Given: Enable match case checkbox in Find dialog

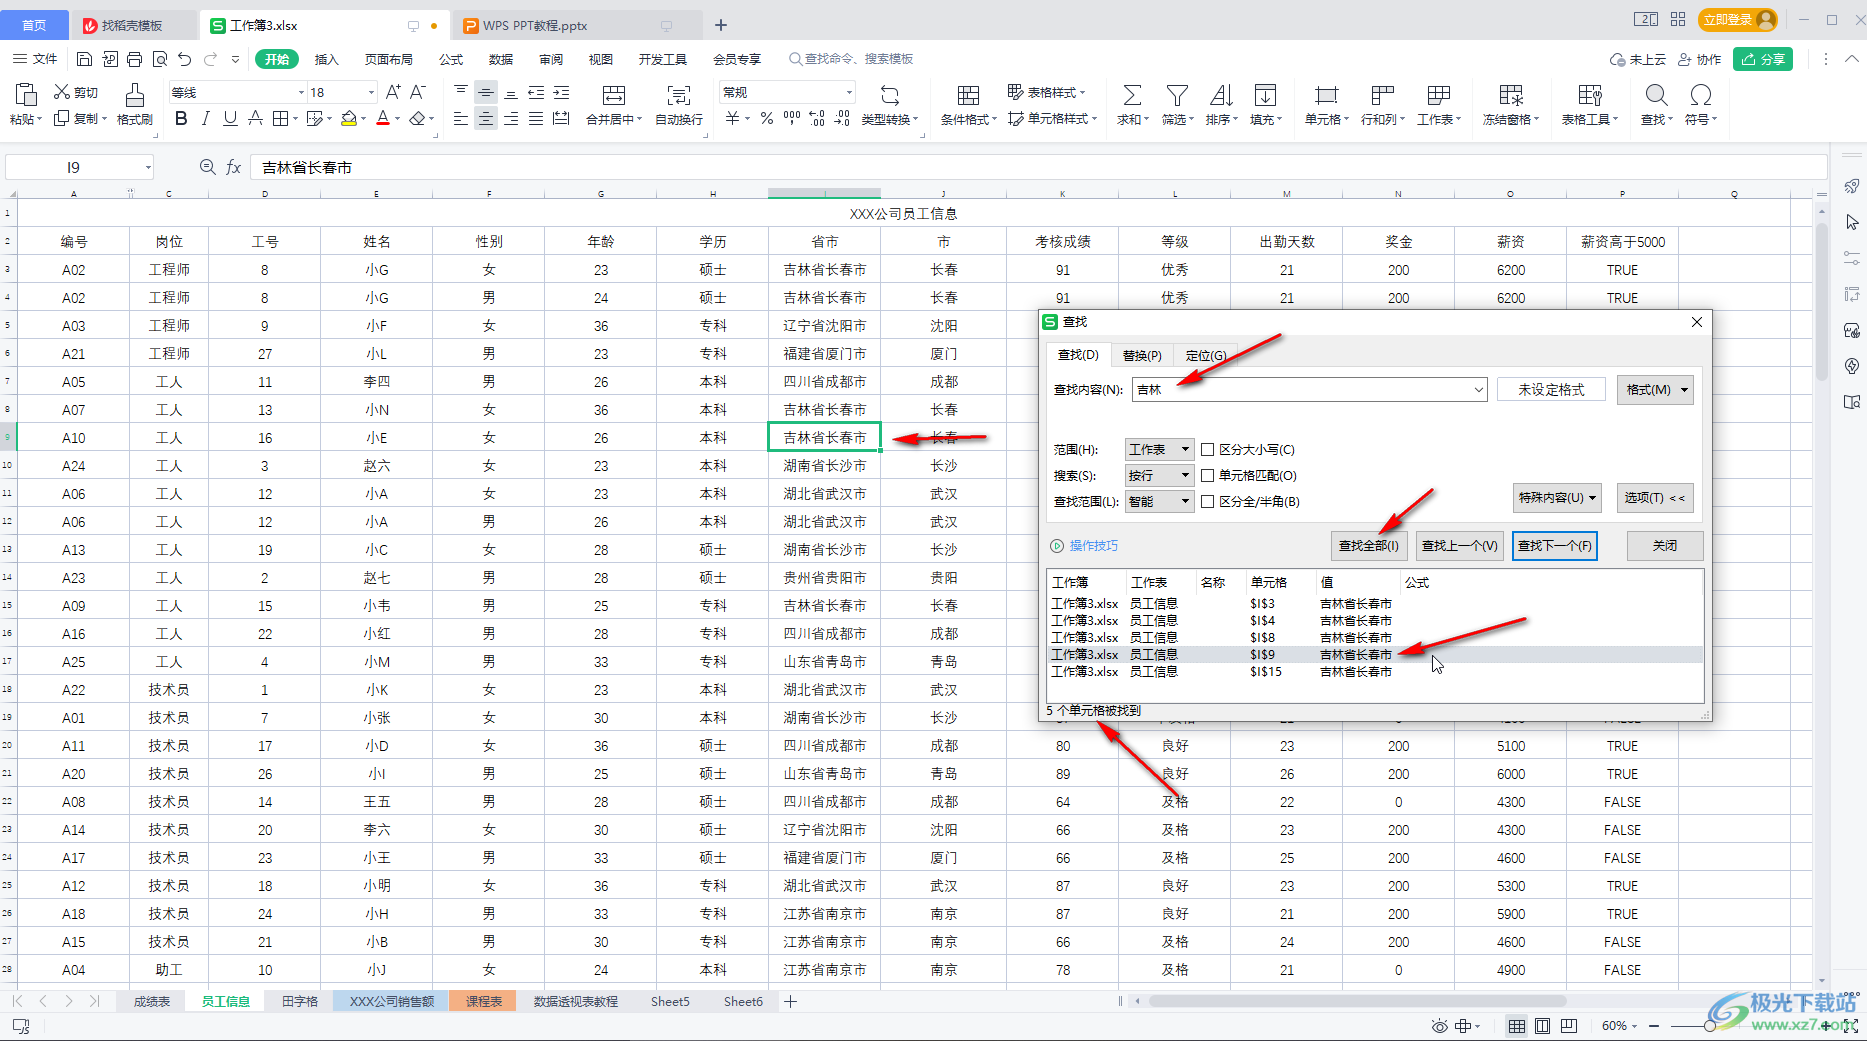Looking at the screenshot, I should (1207, 450).
